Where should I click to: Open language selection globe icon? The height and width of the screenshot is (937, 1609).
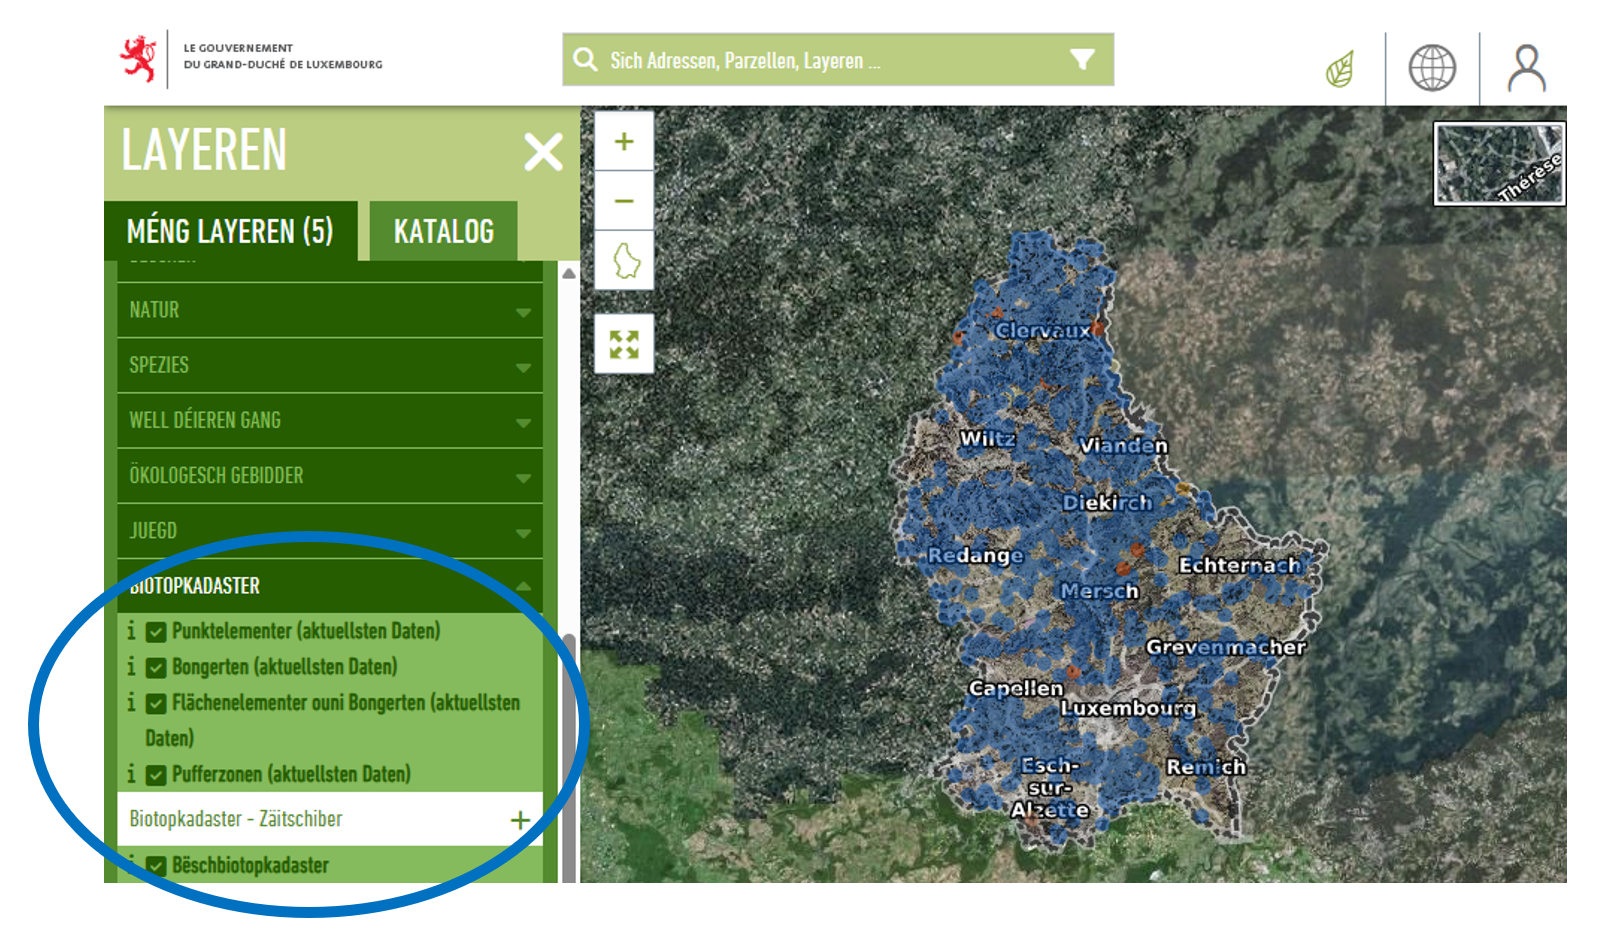pyautogui.click(x=1432, y=68)
